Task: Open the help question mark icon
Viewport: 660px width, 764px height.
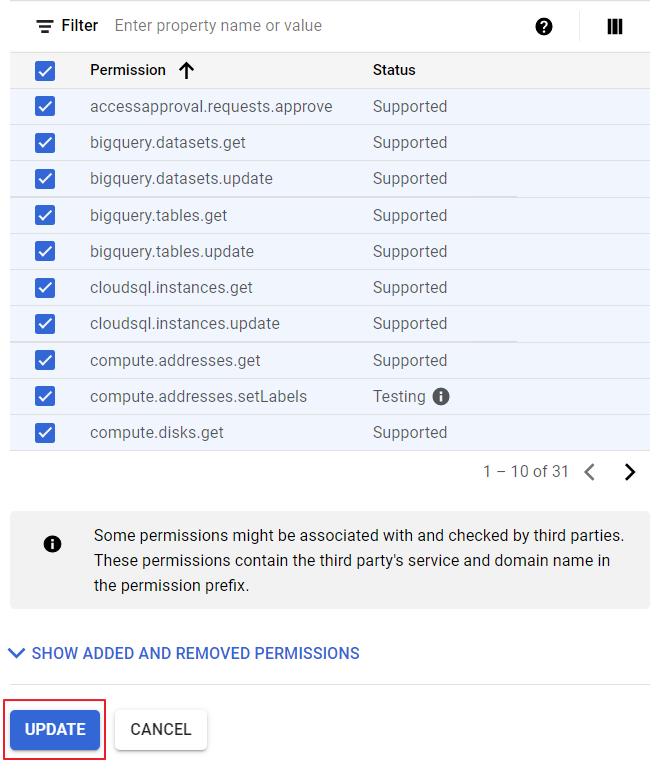Action: coord(544,27)
